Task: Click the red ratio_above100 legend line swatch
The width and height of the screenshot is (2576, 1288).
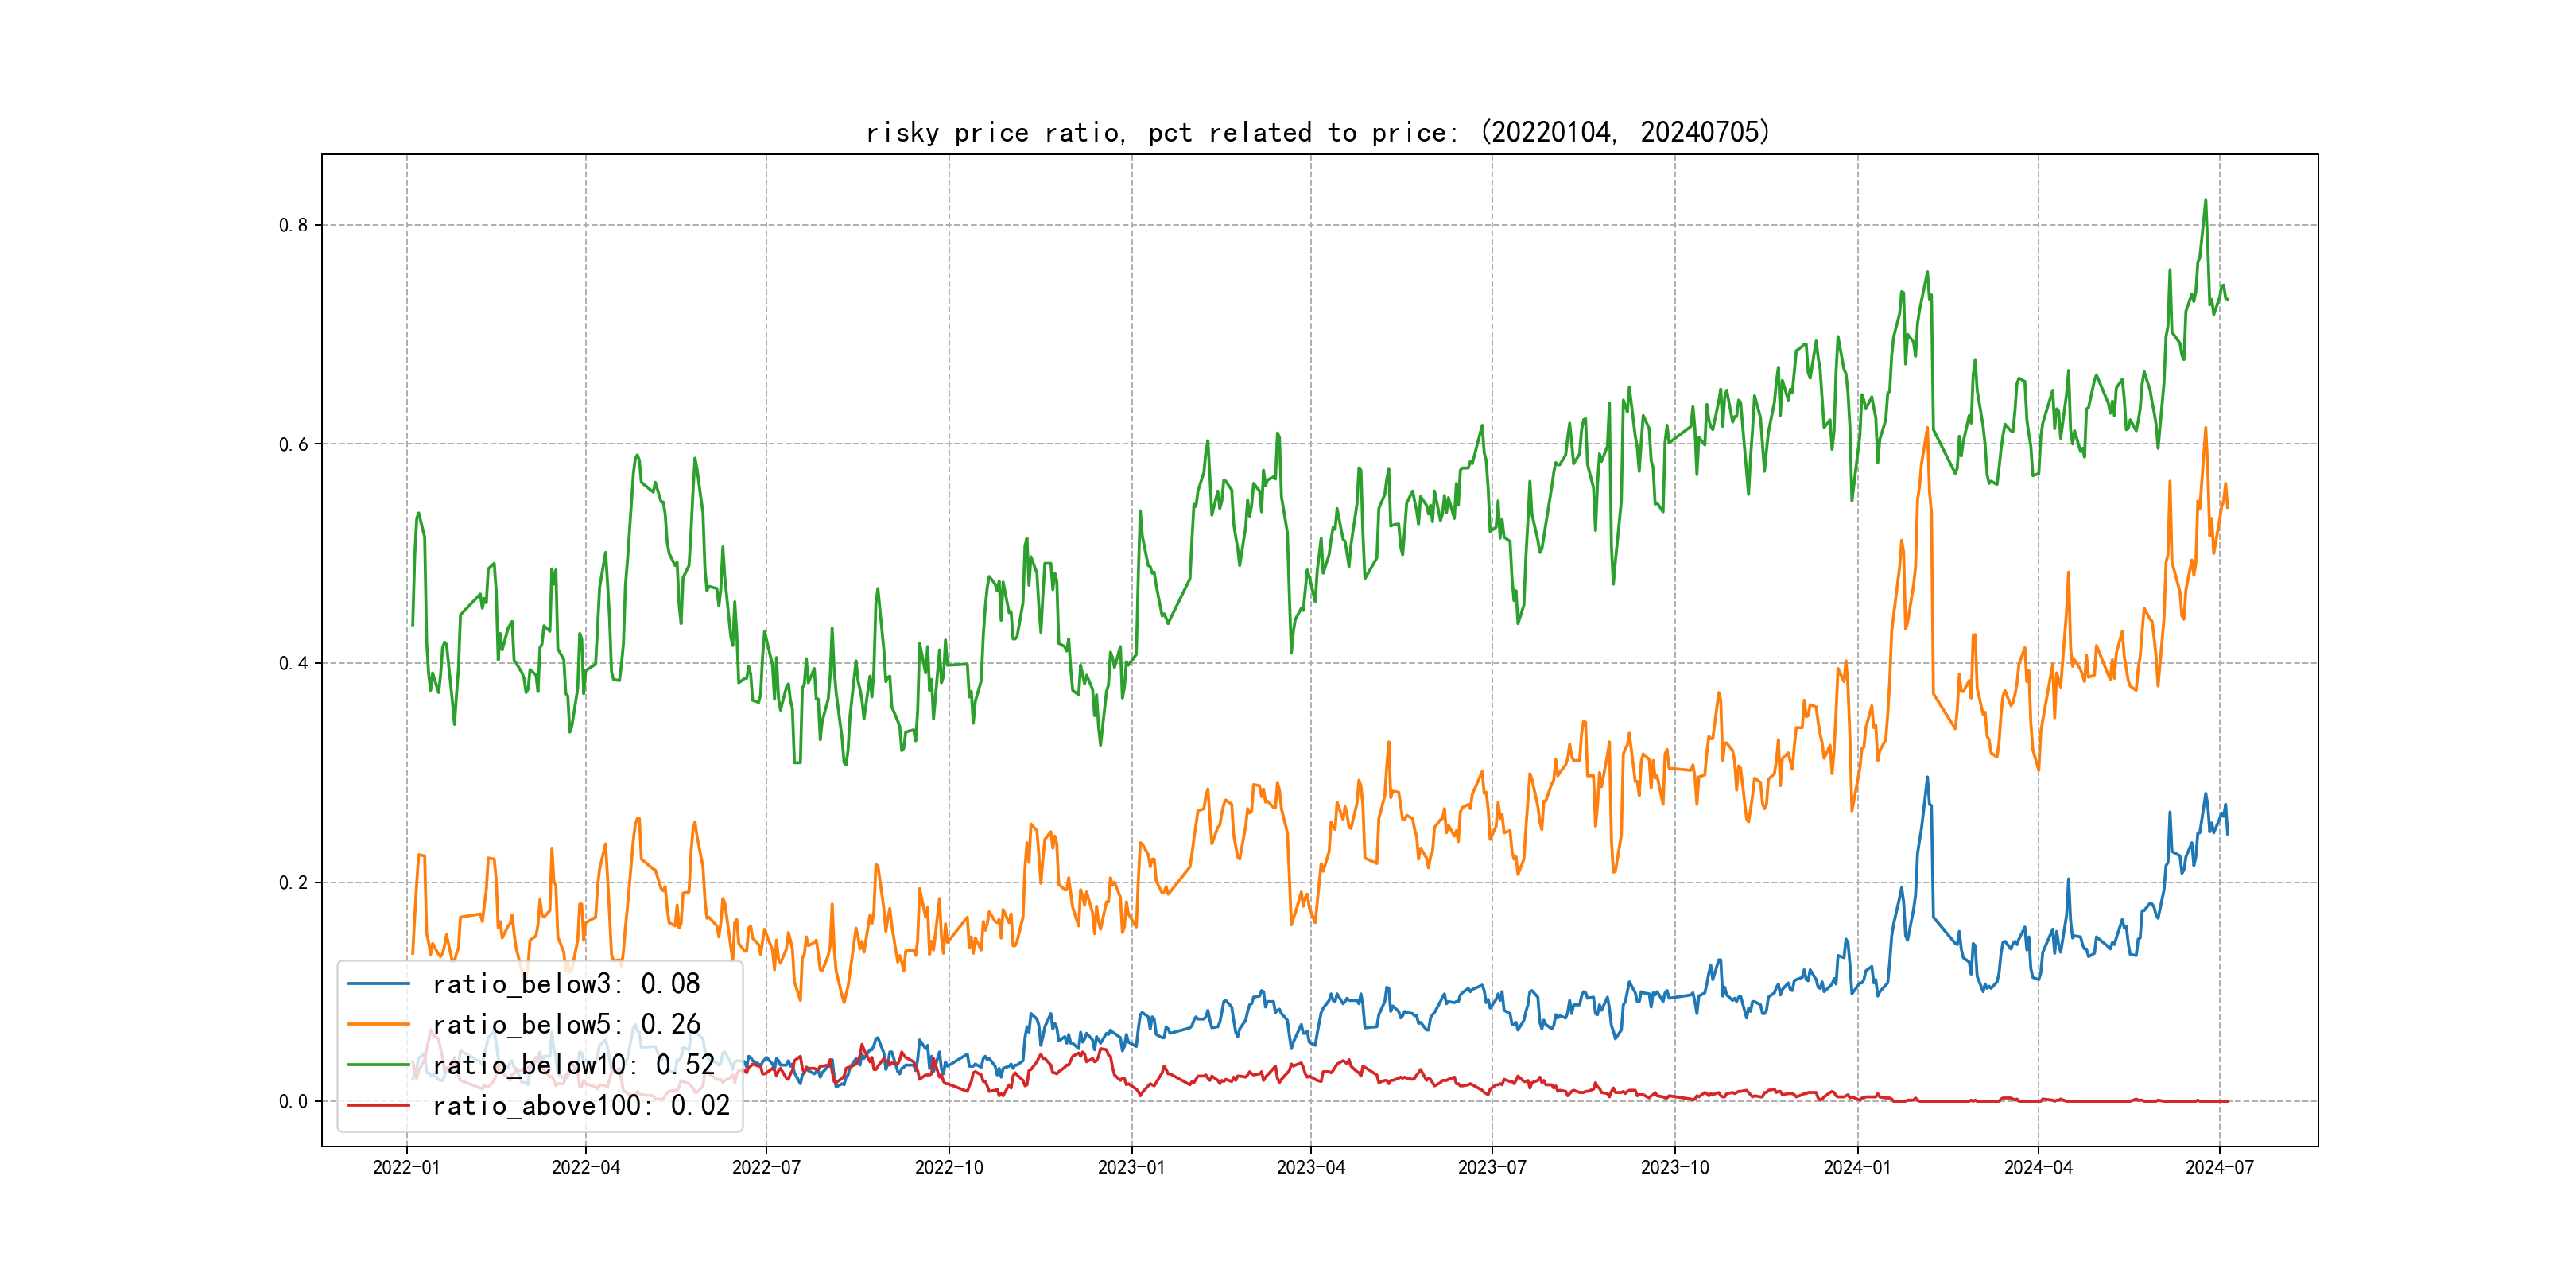Action: pos(378,1105)
